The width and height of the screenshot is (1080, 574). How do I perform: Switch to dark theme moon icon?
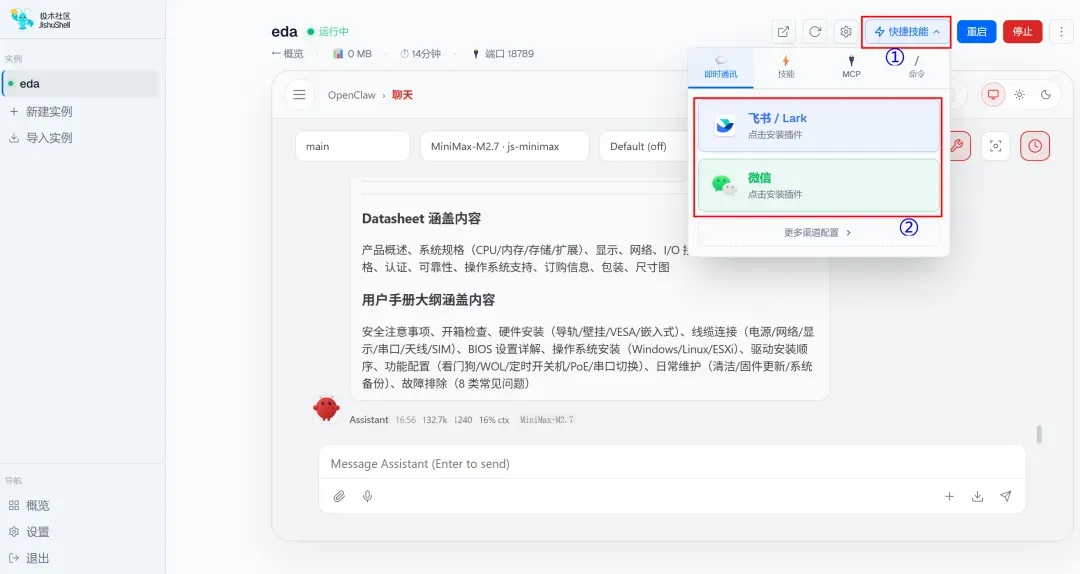1046,94
